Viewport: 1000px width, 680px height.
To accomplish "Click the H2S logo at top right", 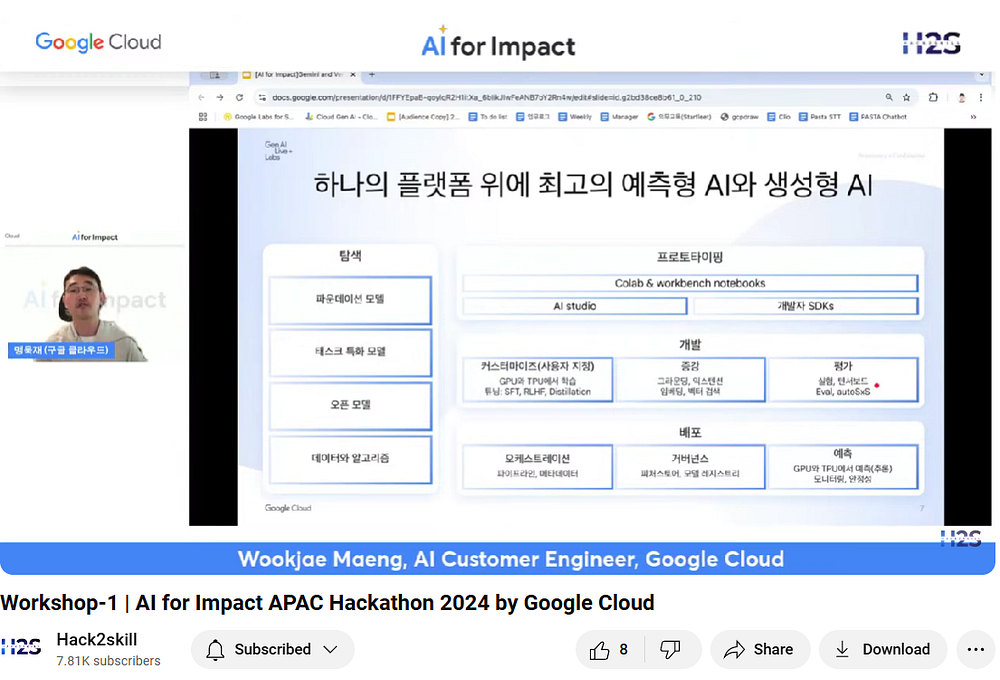I will [x=931, y=43].
